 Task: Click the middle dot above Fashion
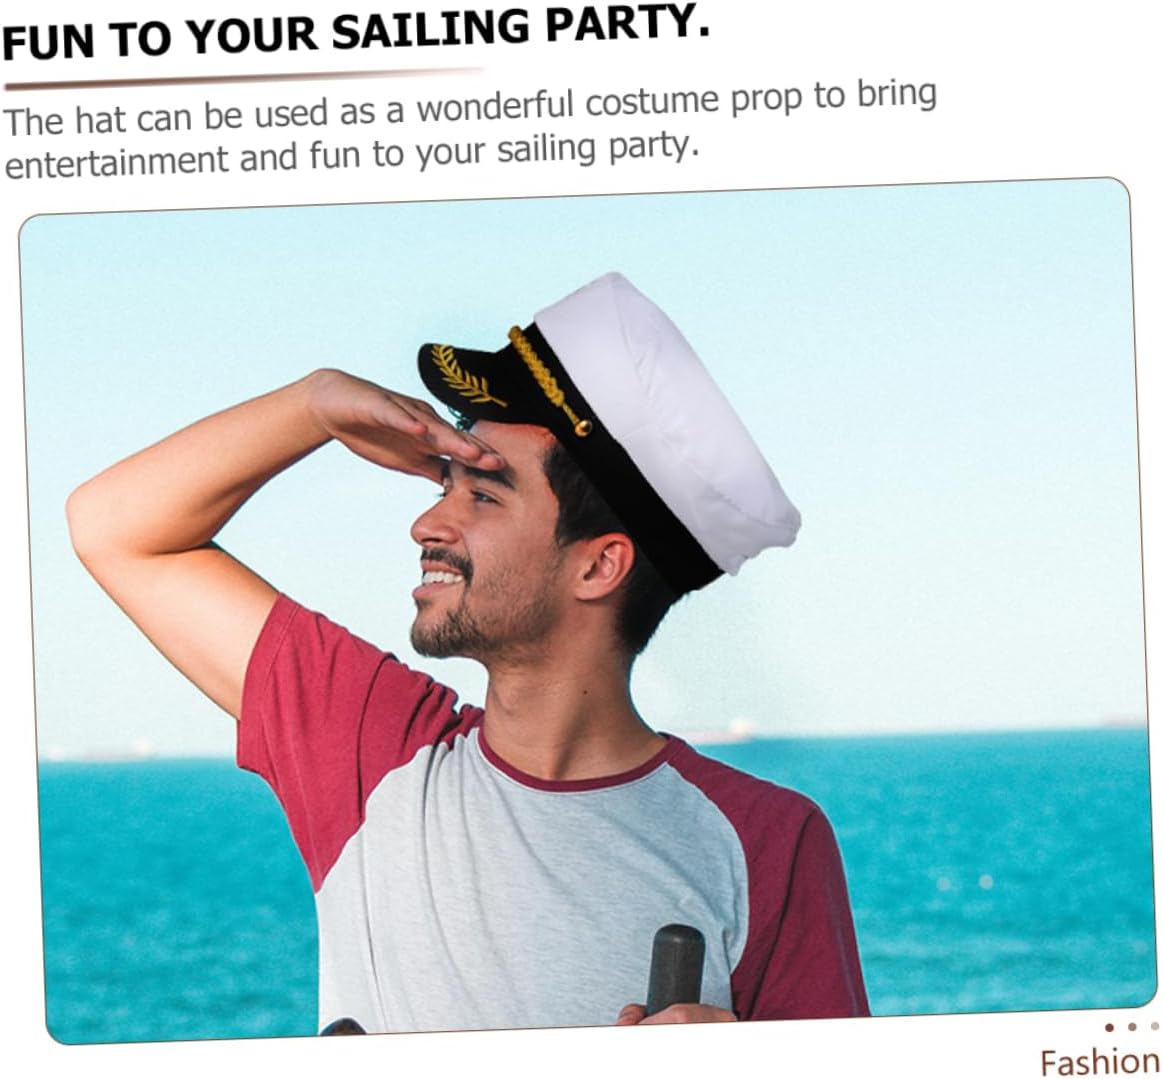[1132, 1027]
